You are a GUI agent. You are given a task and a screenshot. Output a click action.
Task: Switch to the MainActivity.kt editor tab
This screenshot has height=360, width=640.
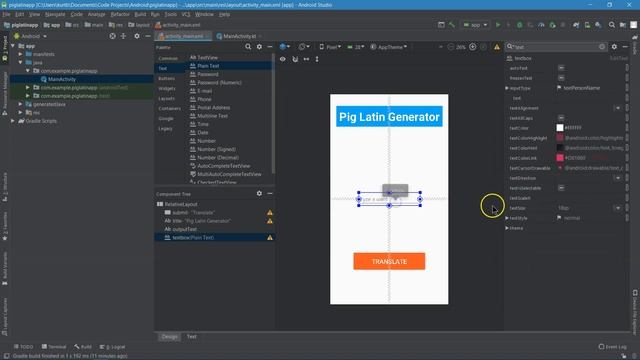point(238,36)
